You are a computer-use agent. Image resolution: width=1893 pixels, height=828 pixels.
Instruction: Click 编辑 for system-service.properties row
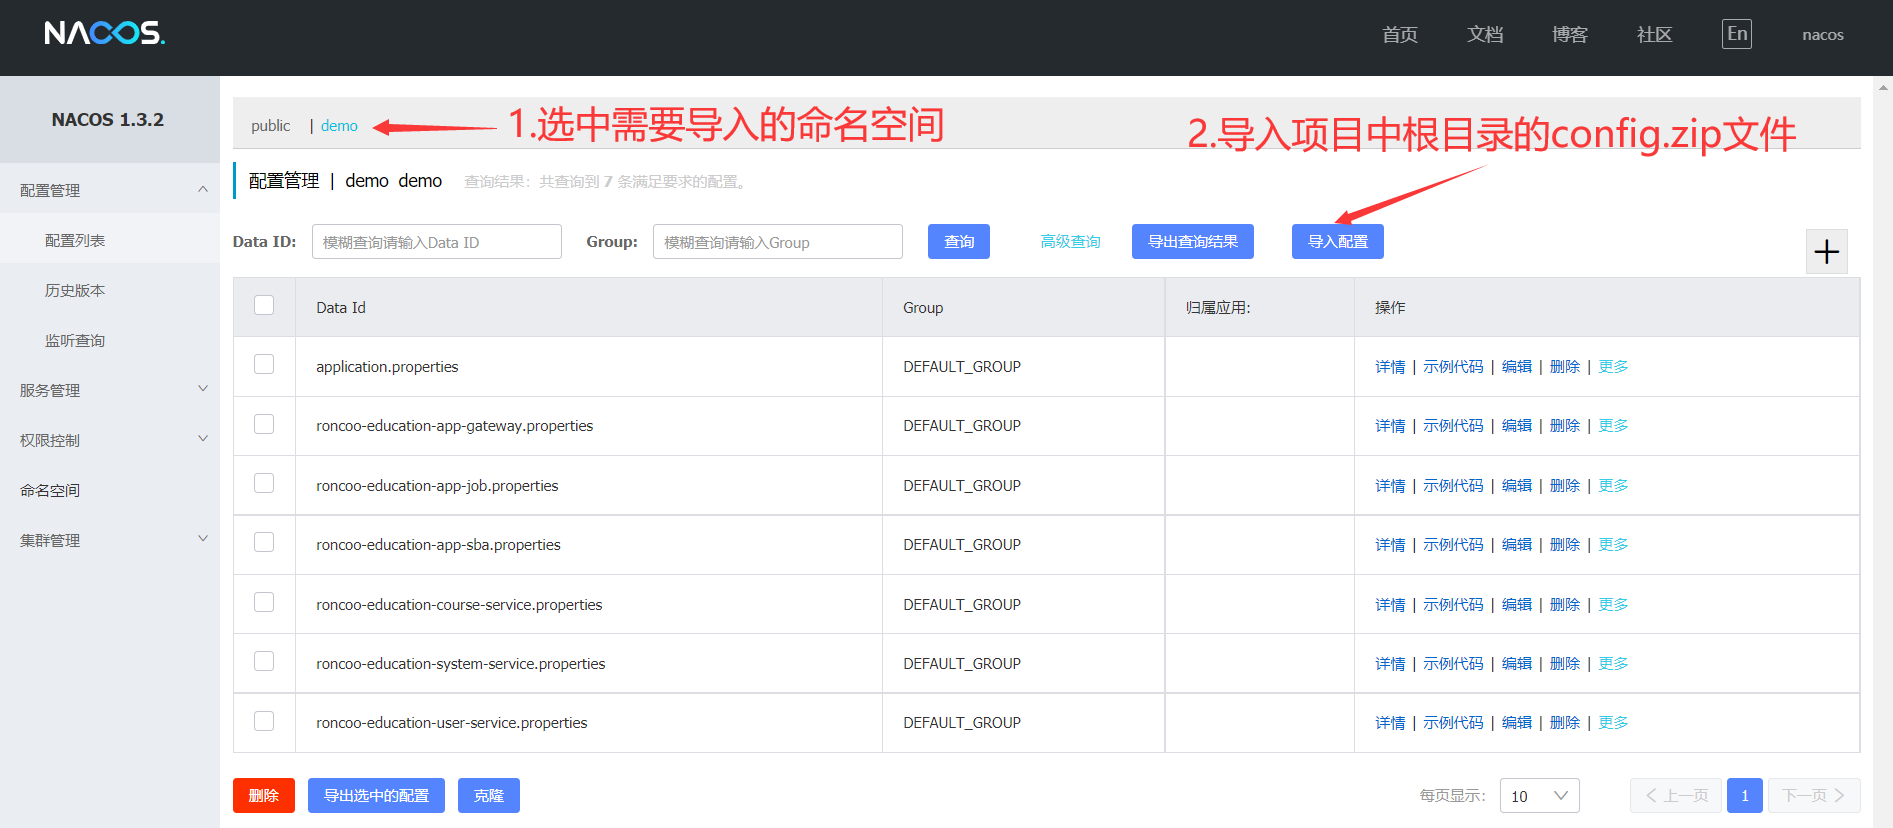click(x=1517, y=664)
